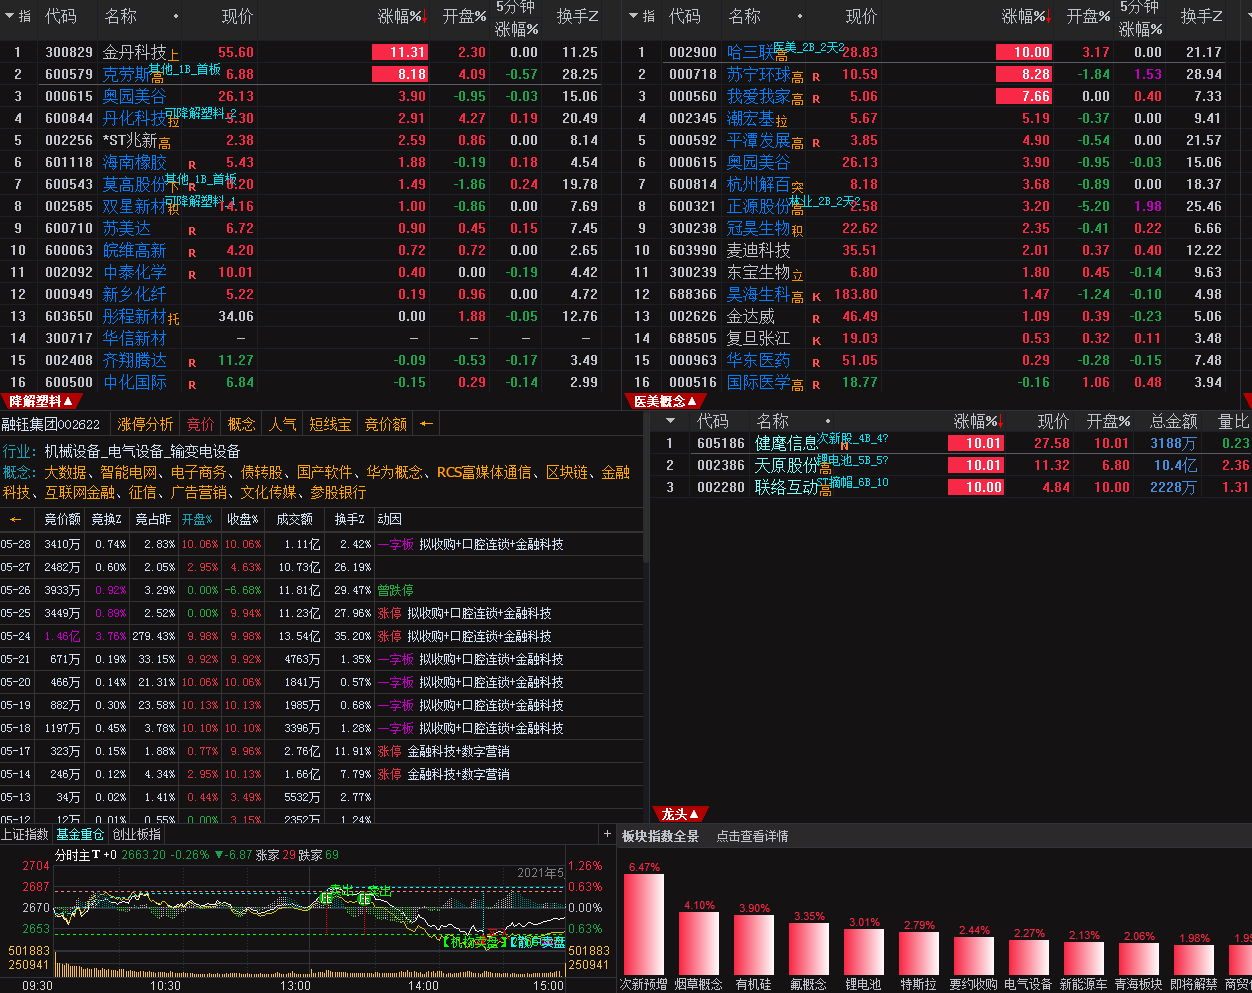
Task: Click the 05-28 row in 竞价额 table
Action: click(x=321, y=544)
